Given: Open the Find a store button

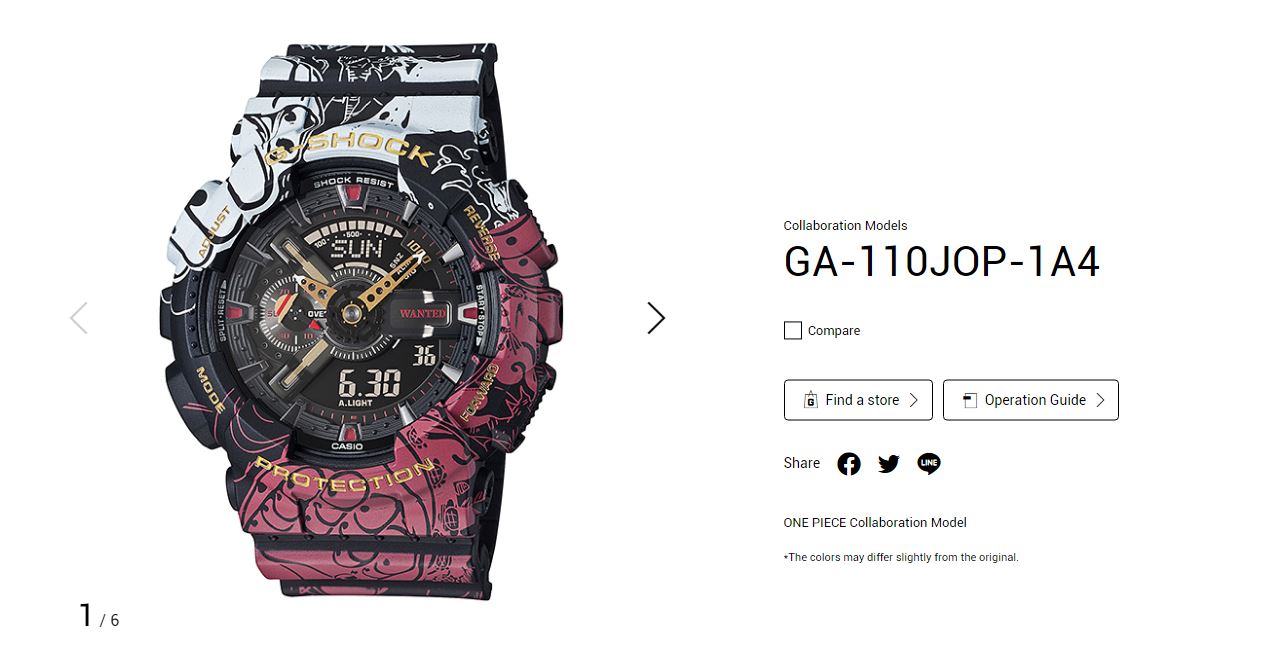Looking at the screenshot, I should point(858,400).
